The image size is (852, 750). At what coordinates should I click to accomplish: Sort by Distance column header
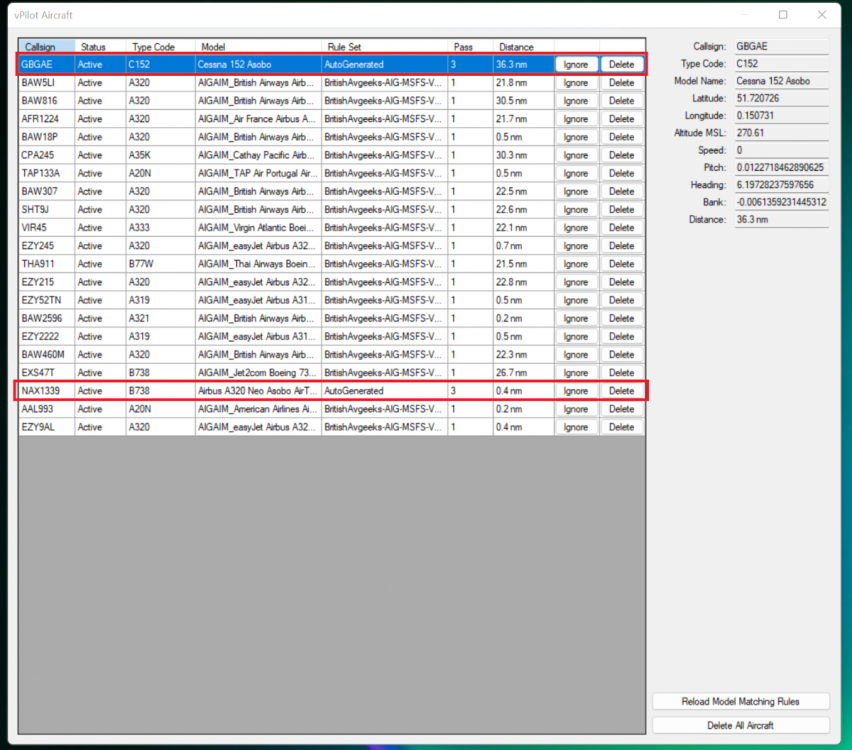[520, 47]
